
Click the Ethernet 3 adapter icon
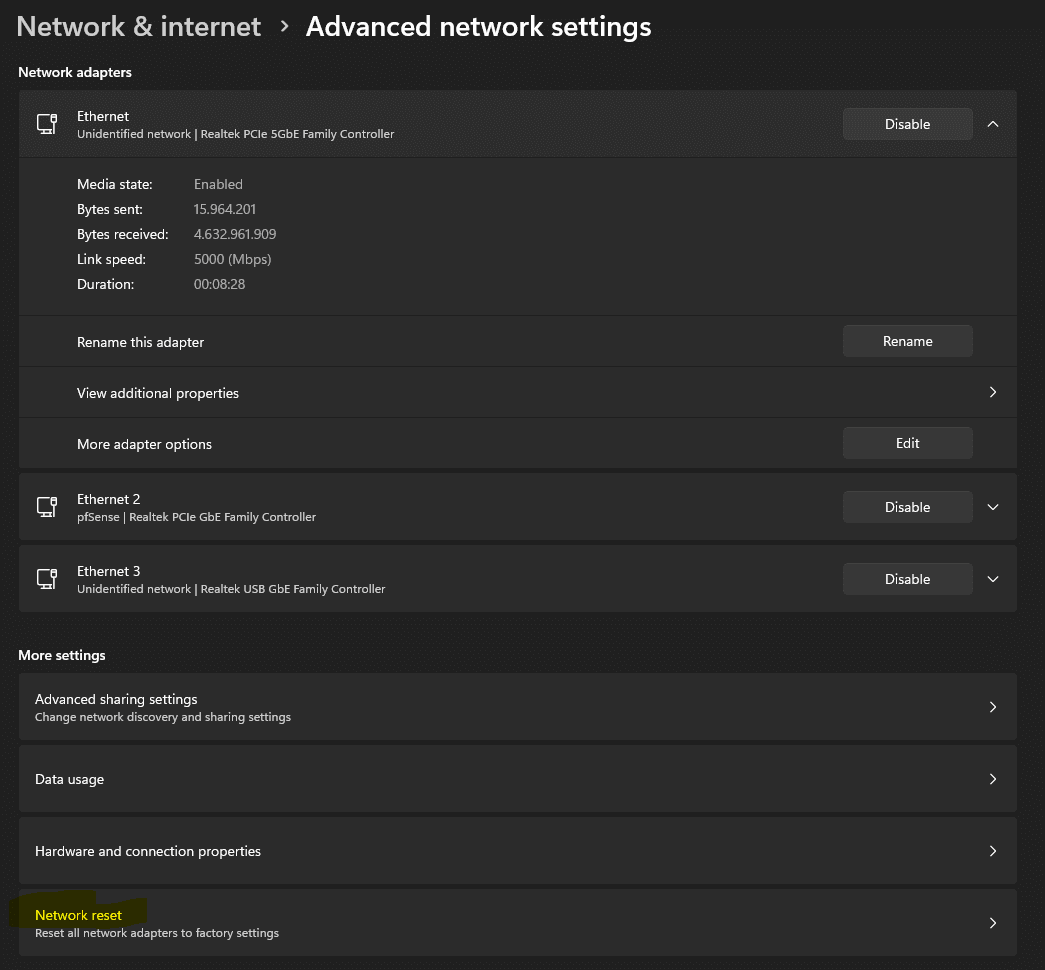point(47,579)
